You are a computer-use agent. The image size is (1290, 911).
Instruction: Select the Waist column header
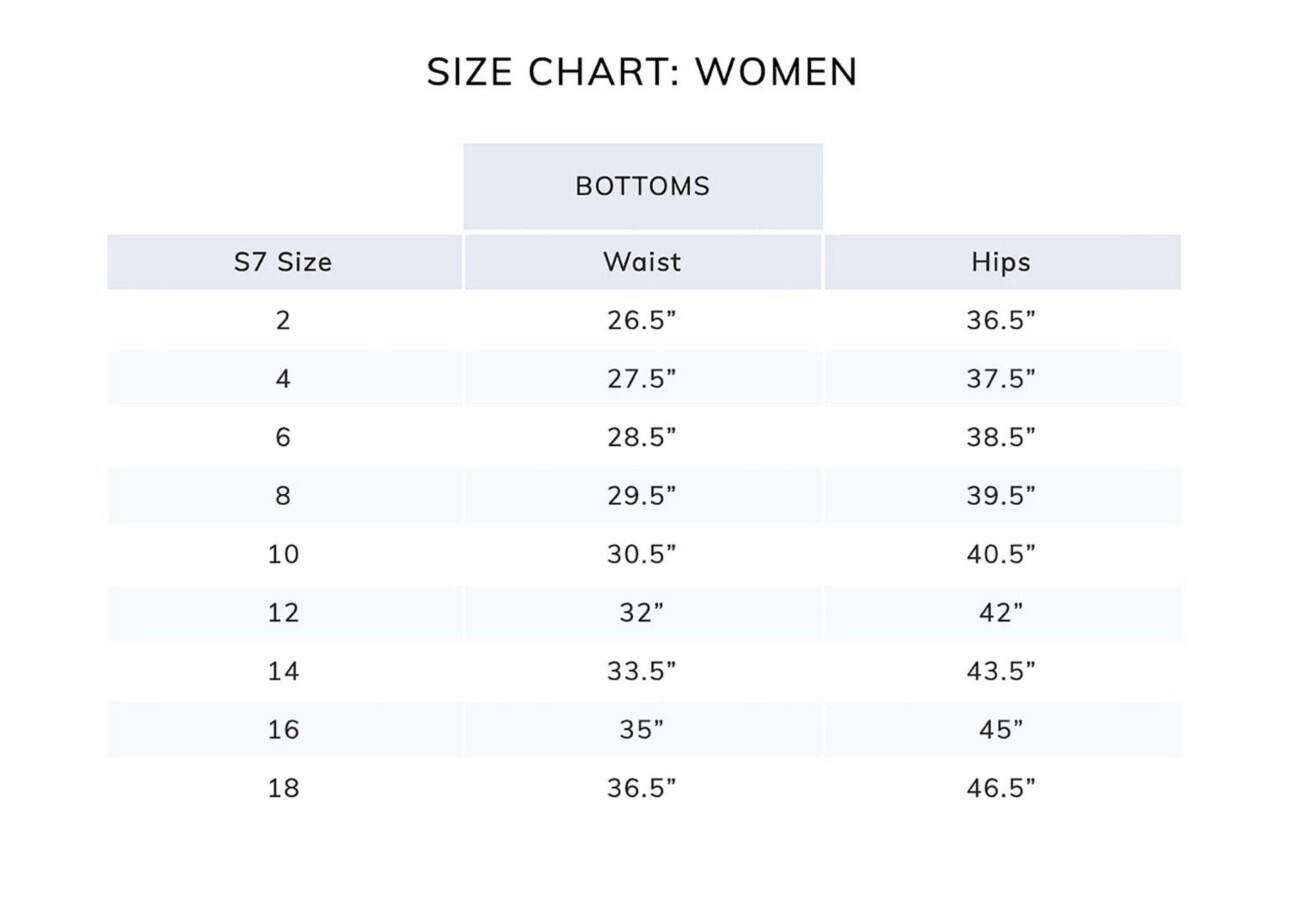(642, 262)
